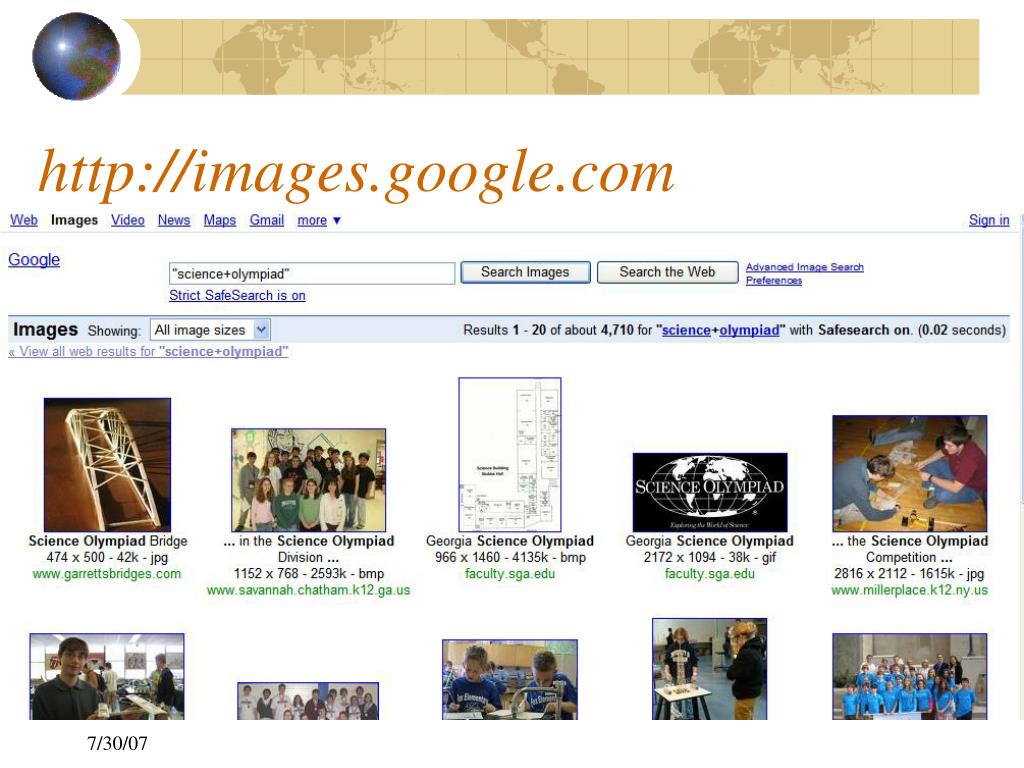
Task: Open the millerplace competition thumbnail
Action: click(910, 473)
